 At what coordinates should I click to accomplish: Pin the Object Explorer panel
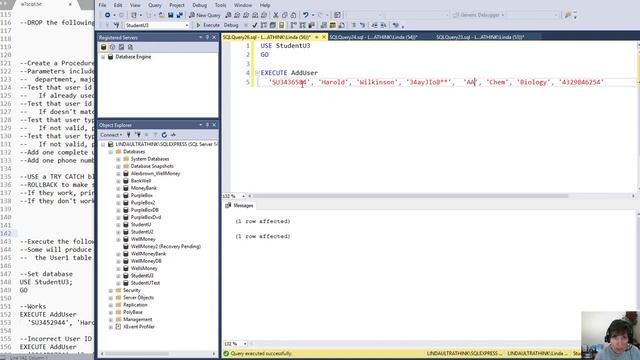coord(207,125)
